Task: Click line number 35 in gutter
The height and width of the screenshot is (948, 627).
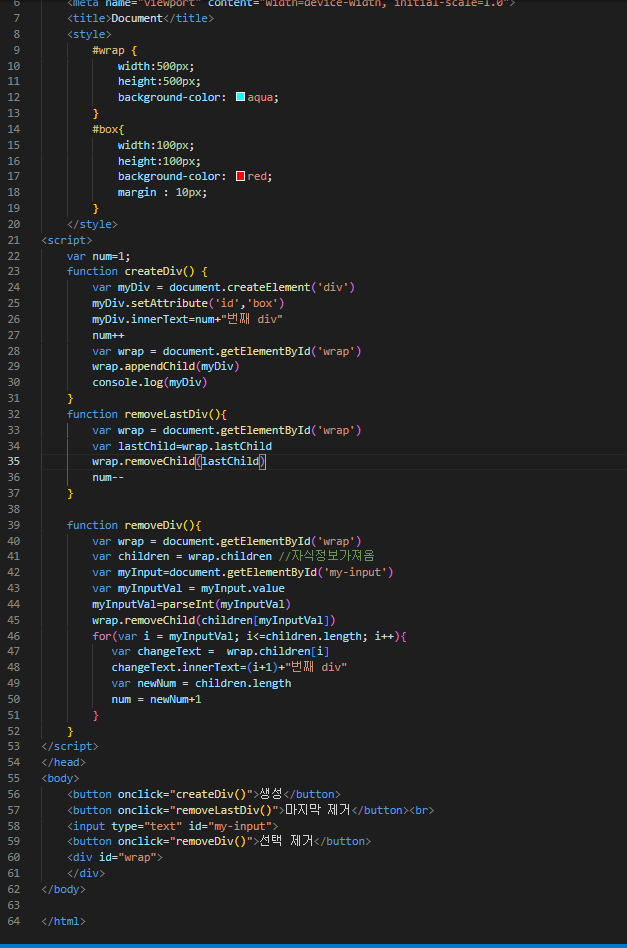Action: (x=13, y=461)
